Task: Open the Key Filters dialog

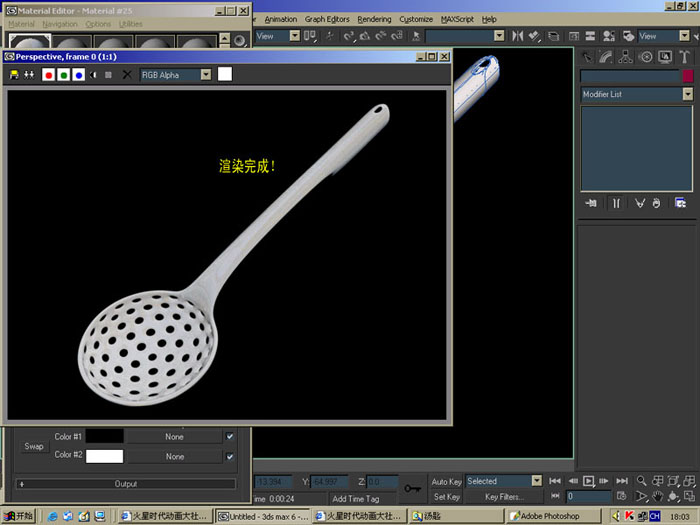Action: click(x=504, y=496)
